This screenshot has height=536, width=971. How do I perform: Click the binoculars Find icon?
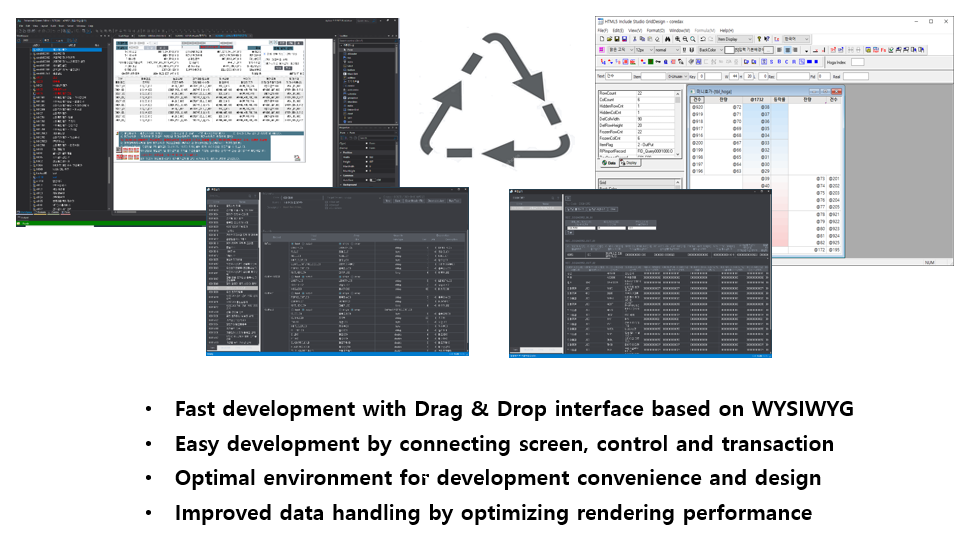click(665, 39)
